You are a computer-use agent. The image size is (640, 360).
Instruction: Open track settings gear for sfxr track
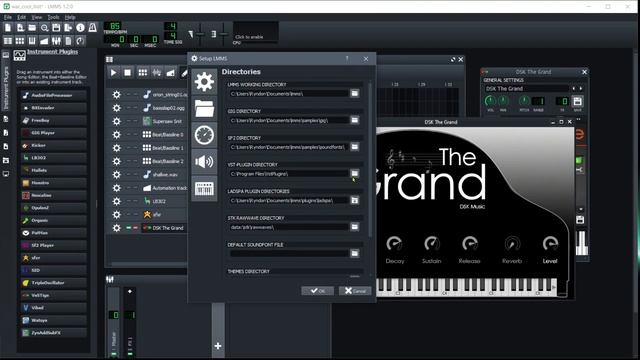[x=116, y=214]
